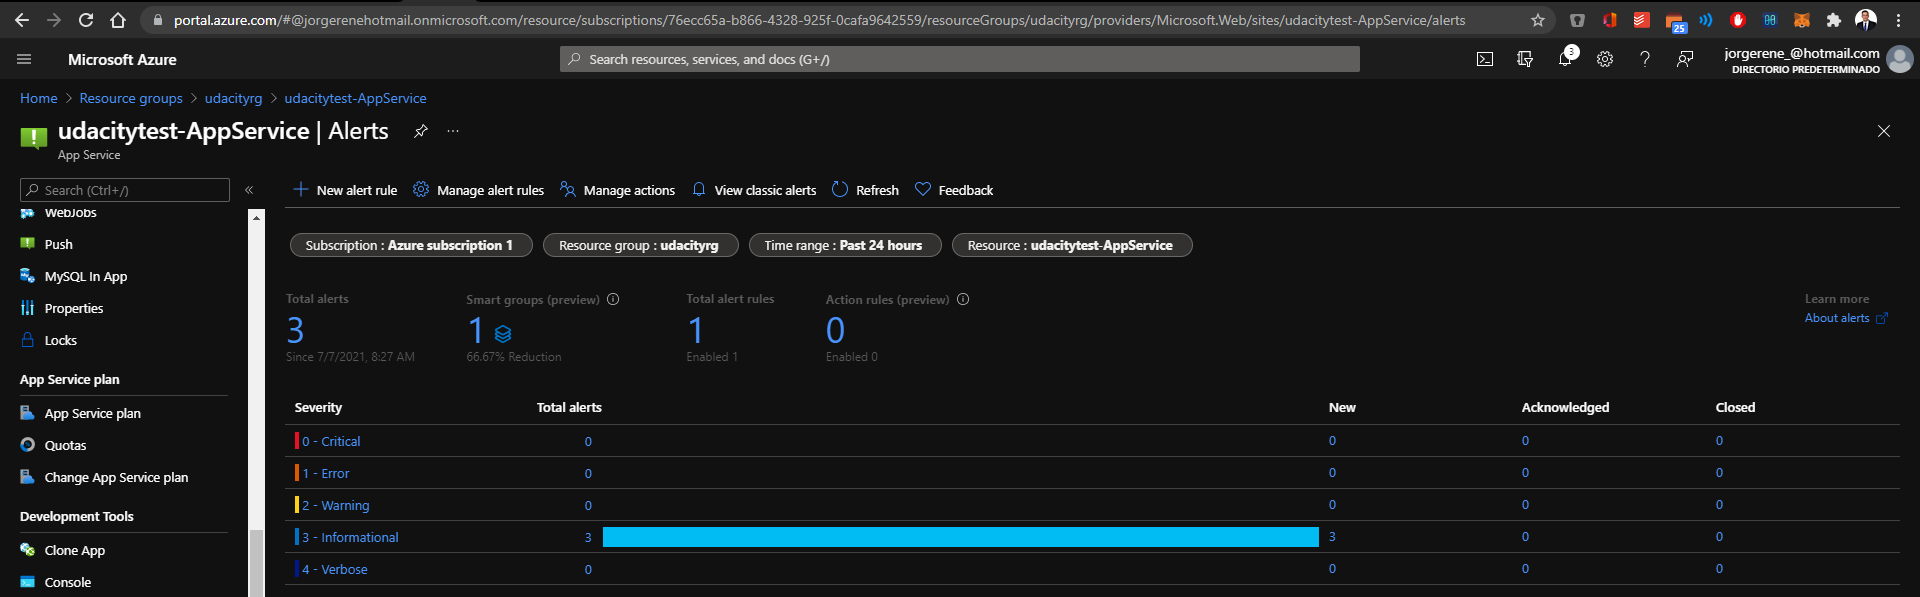Click the Informational alerts blue bar

(x=961, y=537)
